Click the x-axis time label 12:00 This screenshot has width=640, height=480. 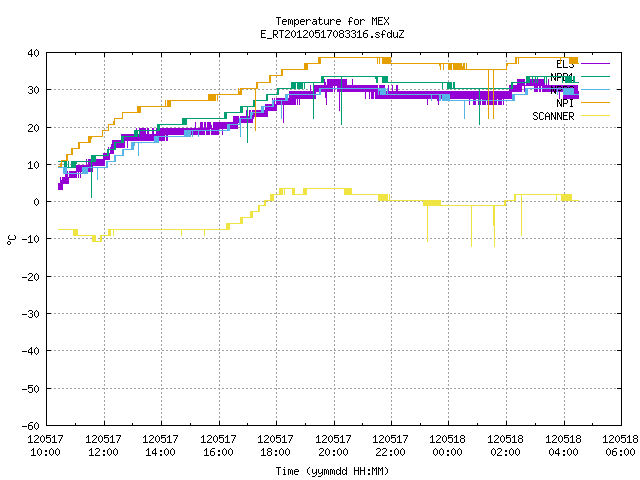[103, 452]
